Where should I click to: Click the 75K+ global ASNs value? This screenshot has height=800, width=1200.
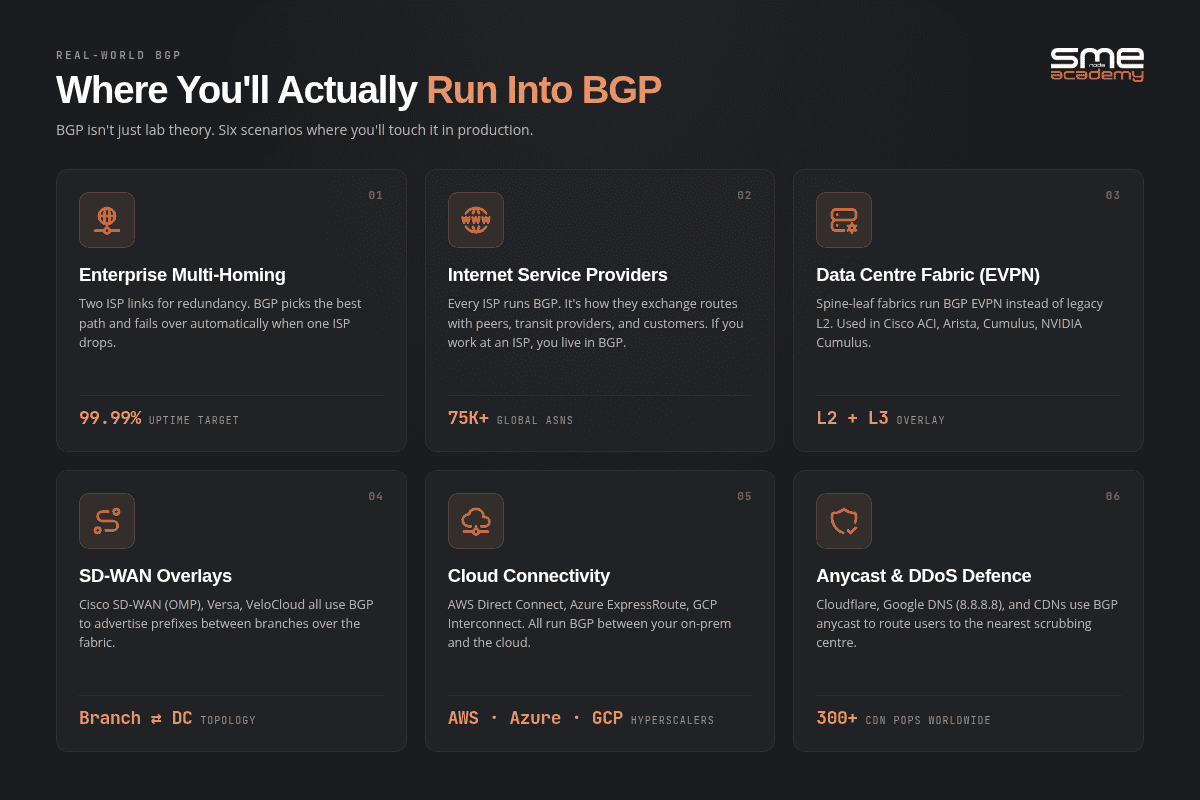pos(468,418)
